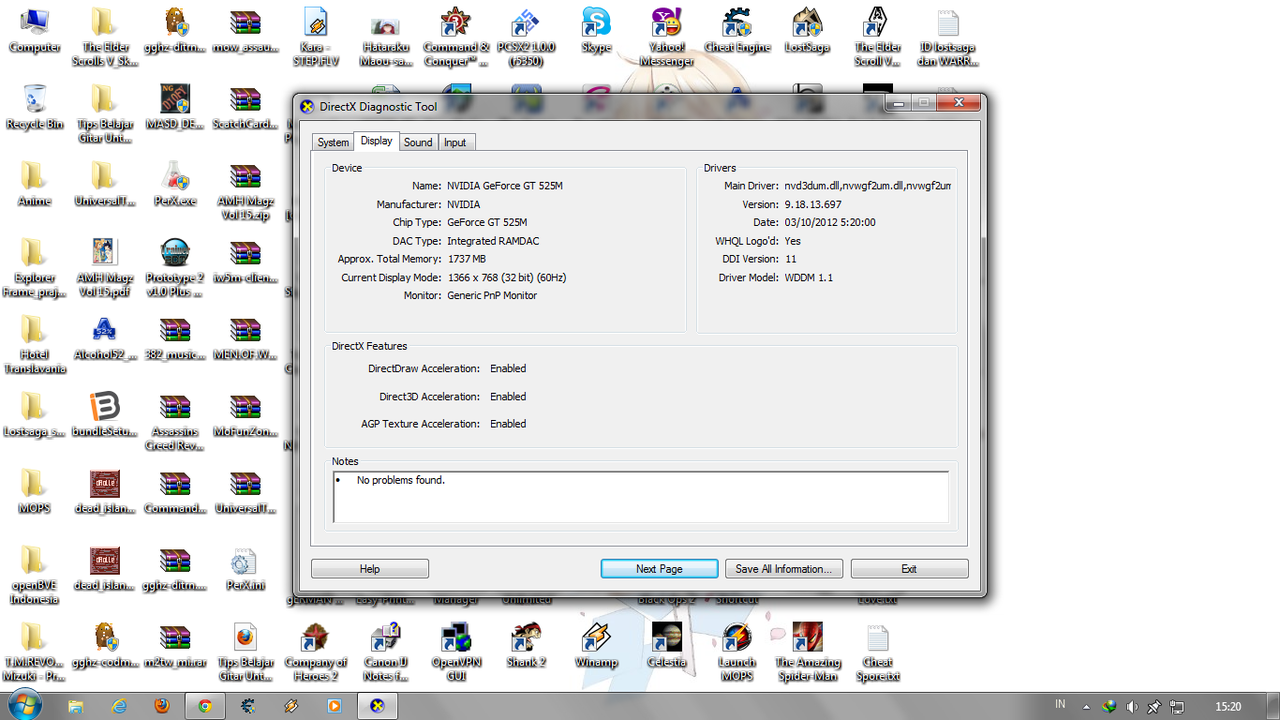Select the ID lostsaga dan WARR text file
The width and height of the screenshot is (1280, 720).
(x=948, y=37)
